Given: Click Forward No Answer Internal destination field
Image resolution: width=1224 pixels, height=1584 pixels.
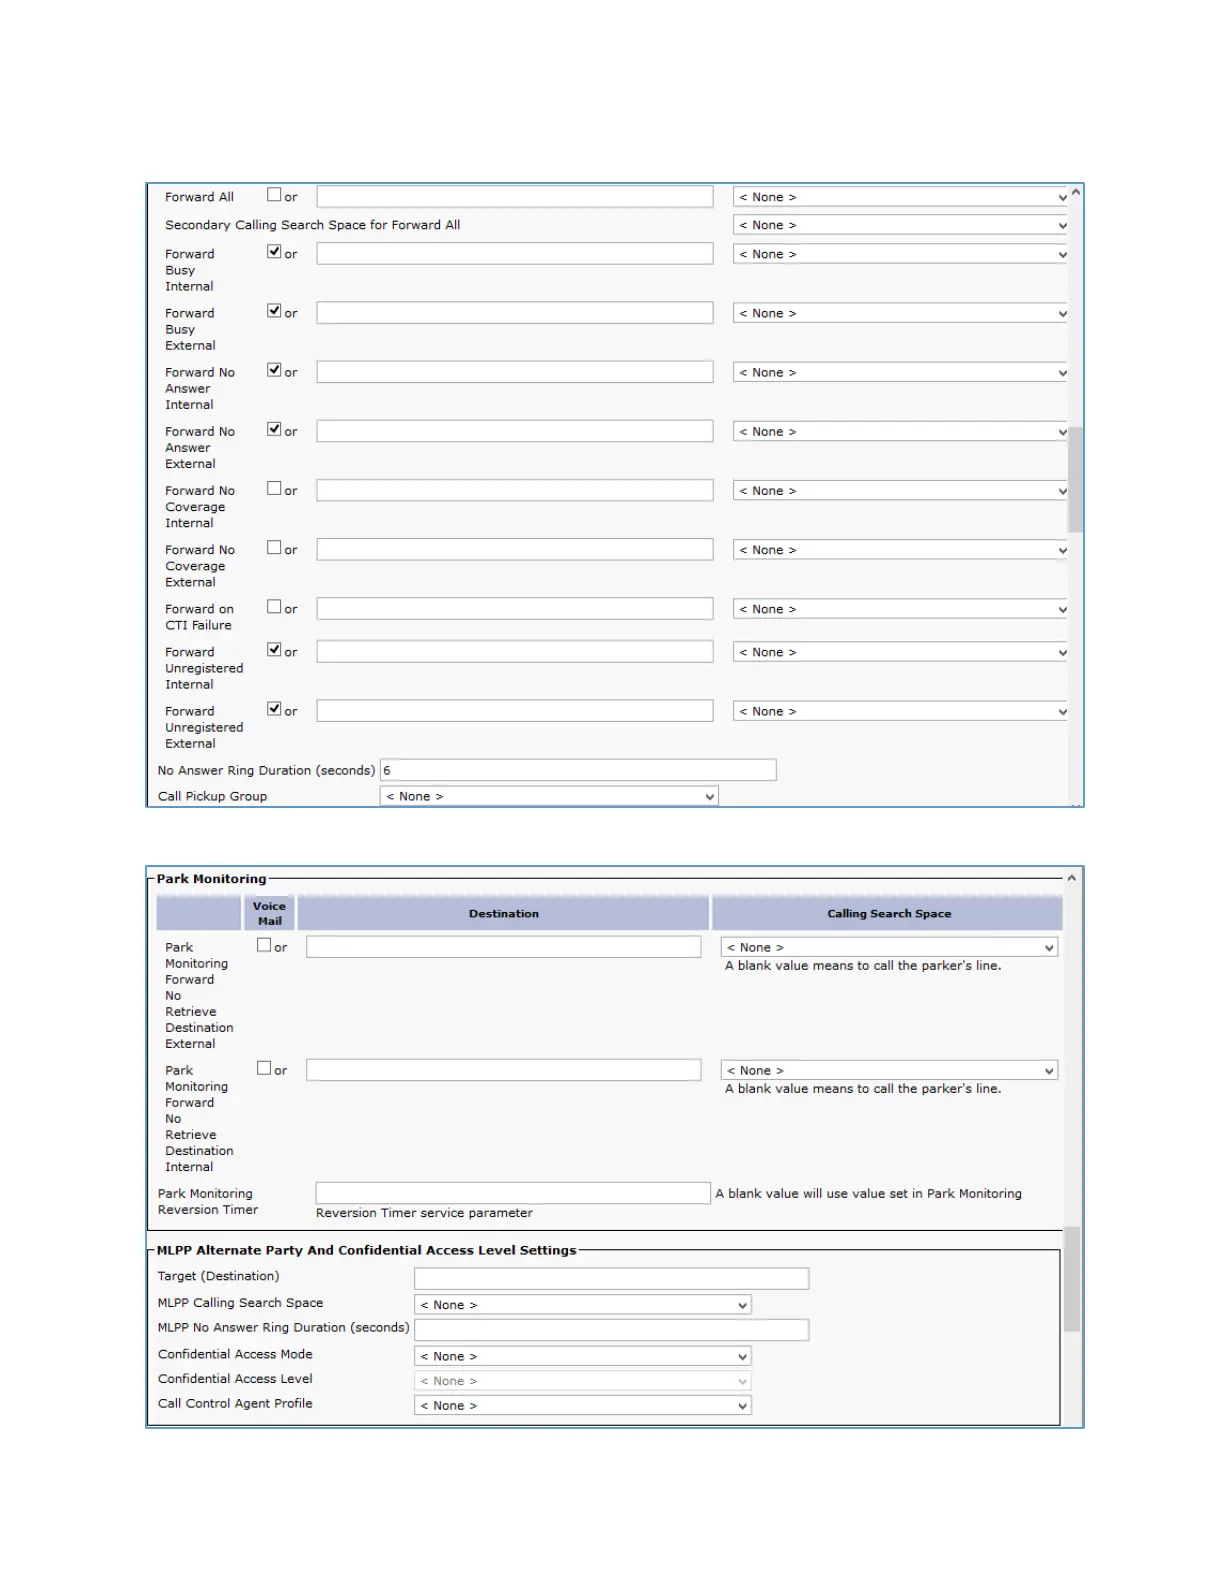Looking at the screenshot, I should (x=515, y=372).
